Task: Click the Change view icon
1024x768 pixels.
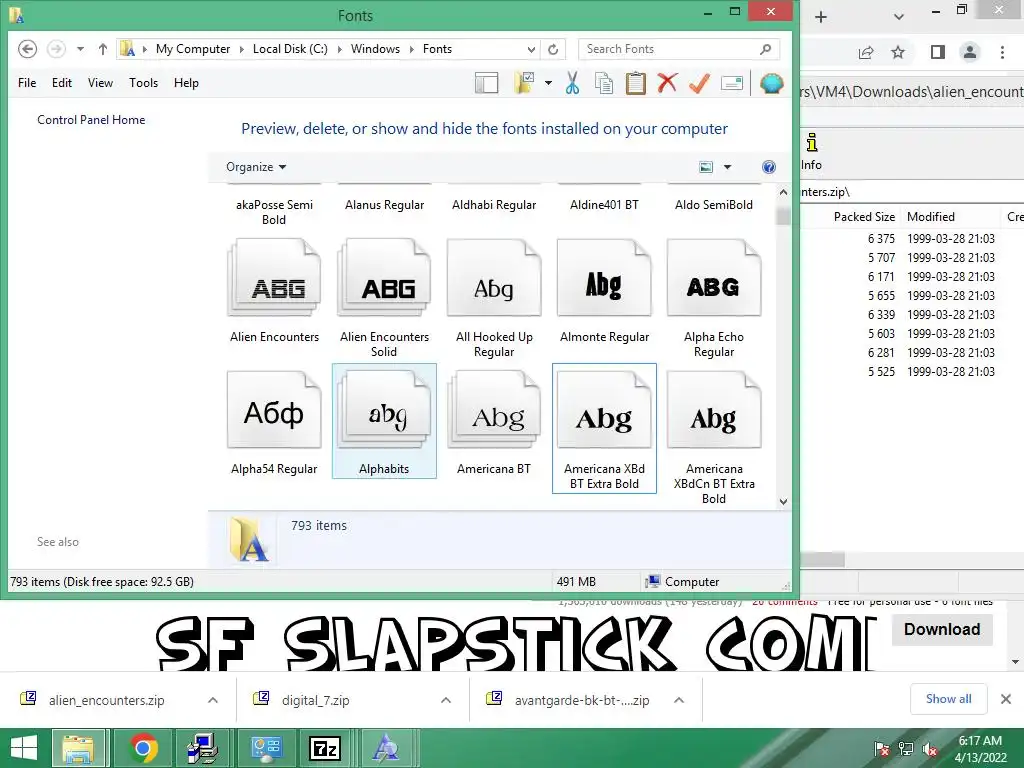Action: [706, 167]
